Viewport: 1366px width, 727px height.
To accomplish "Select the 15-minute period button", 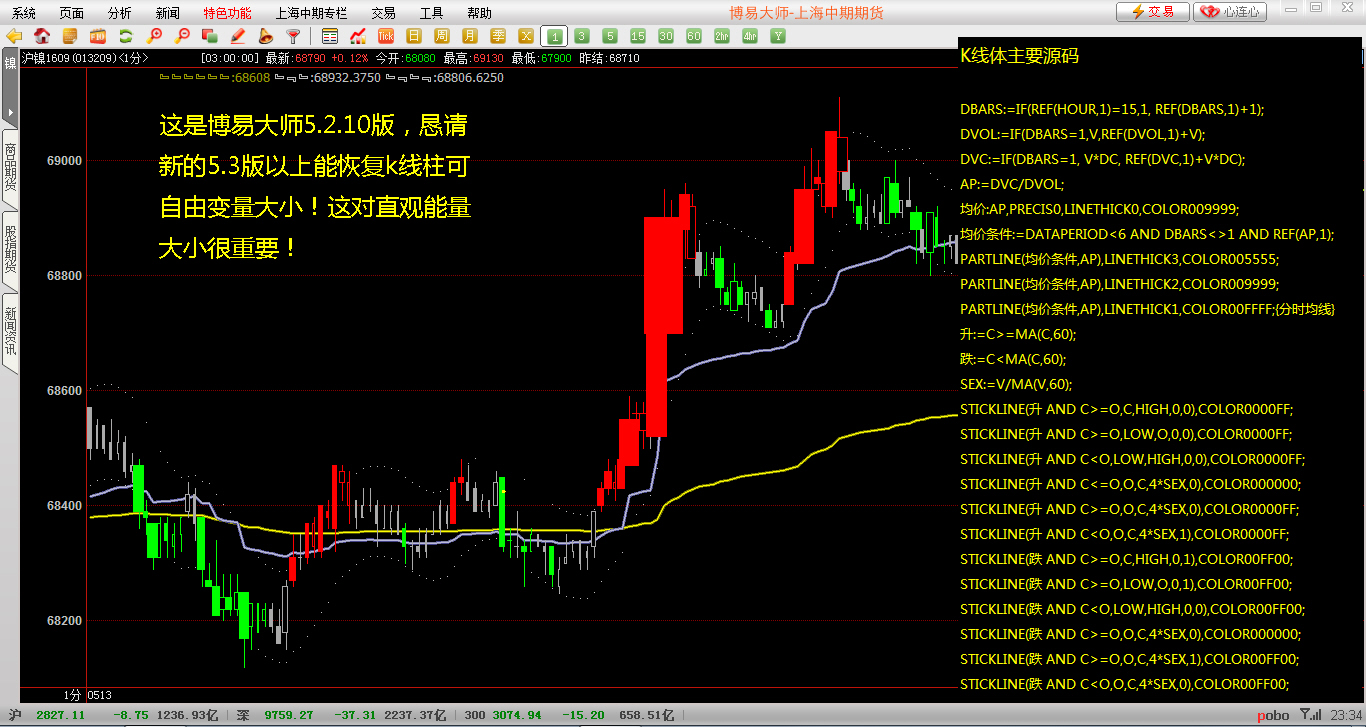I will point(638,36).
